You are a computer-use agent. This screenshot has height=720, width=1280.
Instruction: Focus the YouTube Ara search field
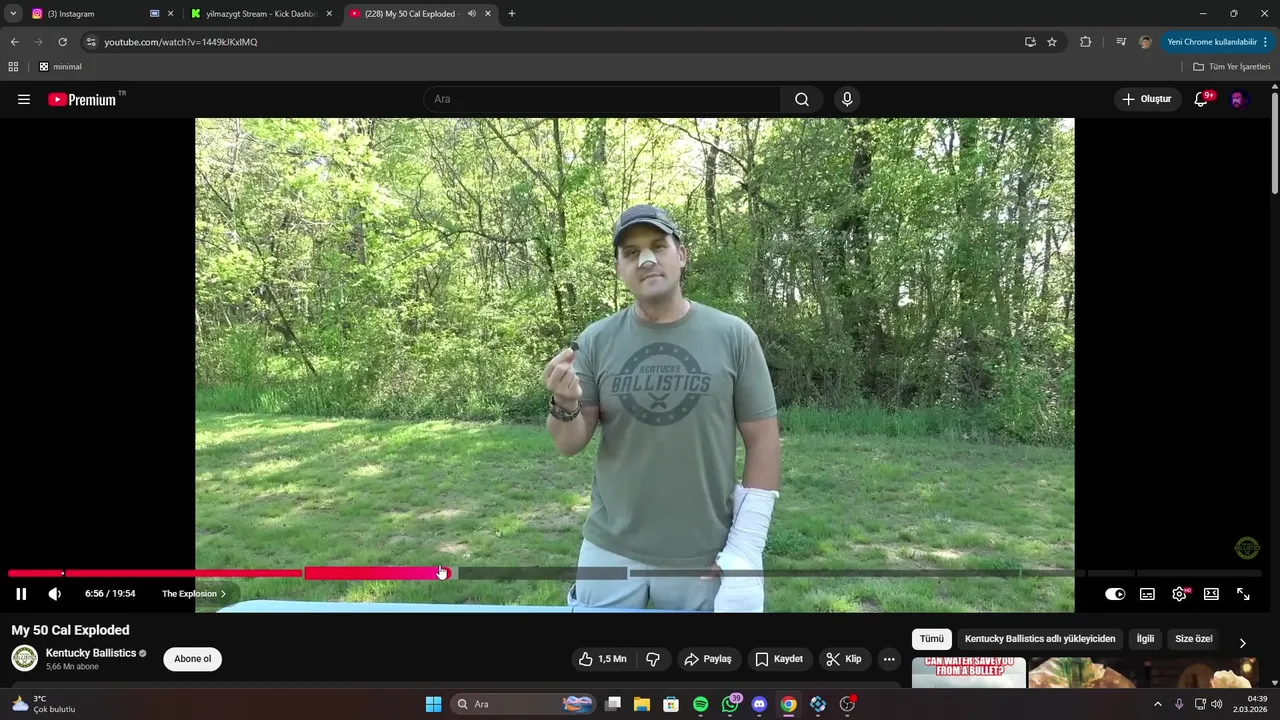(x=602, y=99)
